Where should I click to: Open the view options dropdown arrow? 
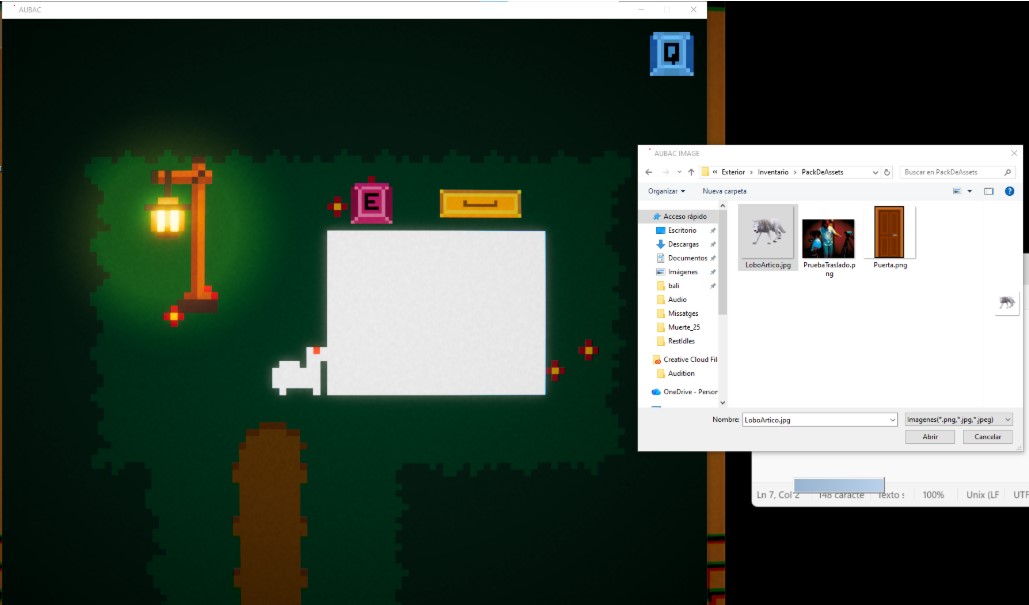coord(969,191)
